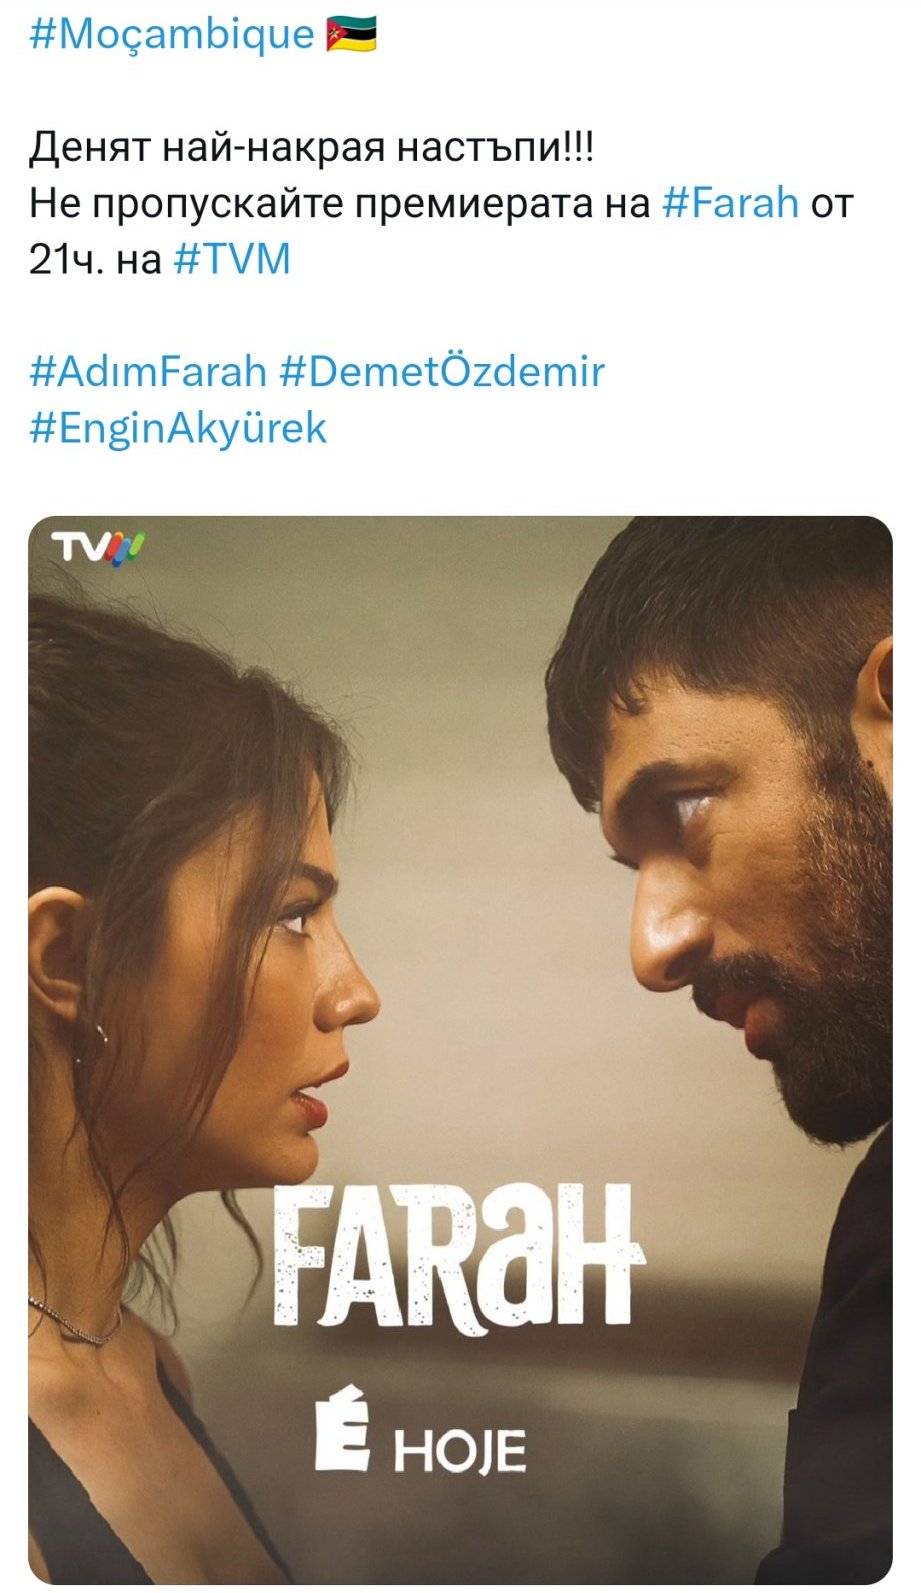Click the '21ч. на' text

pos(95,260)
